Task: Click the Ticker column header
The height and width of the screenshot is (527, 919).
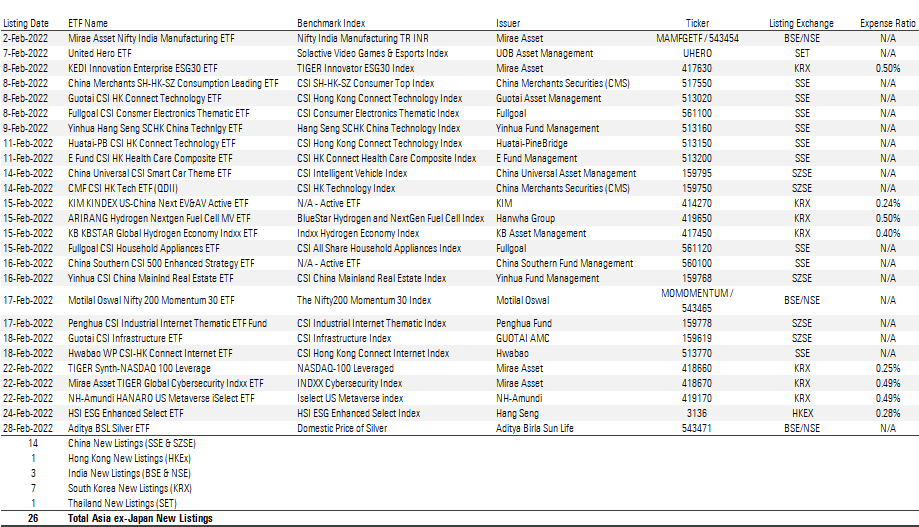Action: coord(697,22)
